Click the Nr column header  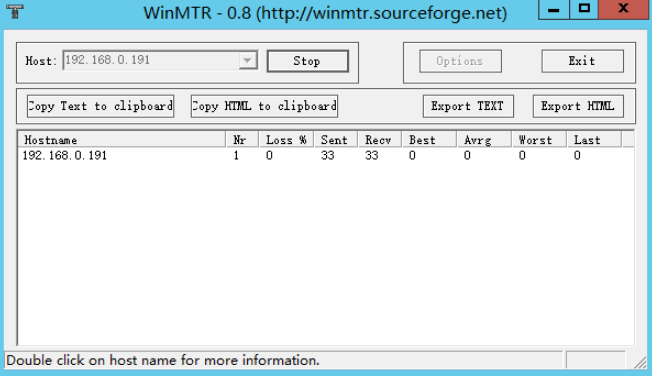[x=242, y=140]
